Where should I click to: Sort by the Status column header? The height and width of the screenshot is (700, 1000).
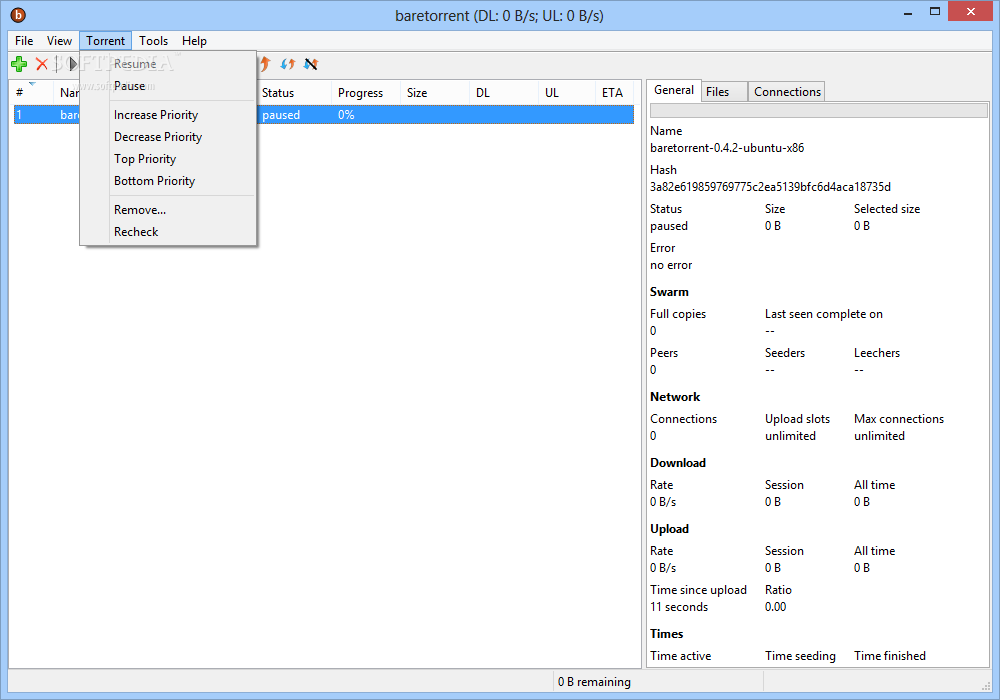294,92
